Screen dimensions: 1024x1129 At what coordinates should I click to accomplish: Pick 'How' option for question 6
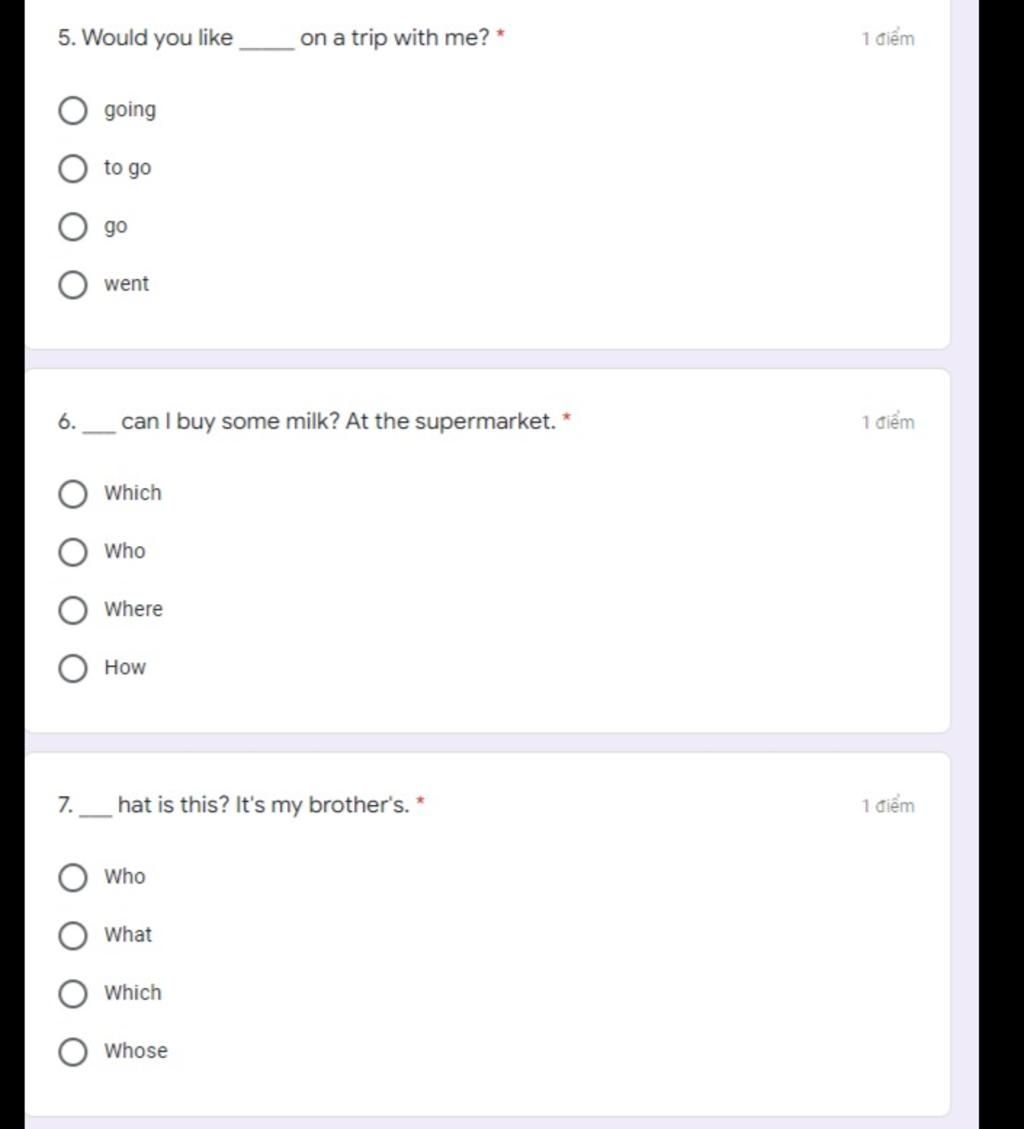pyautogui.click(x=73, y=668)
